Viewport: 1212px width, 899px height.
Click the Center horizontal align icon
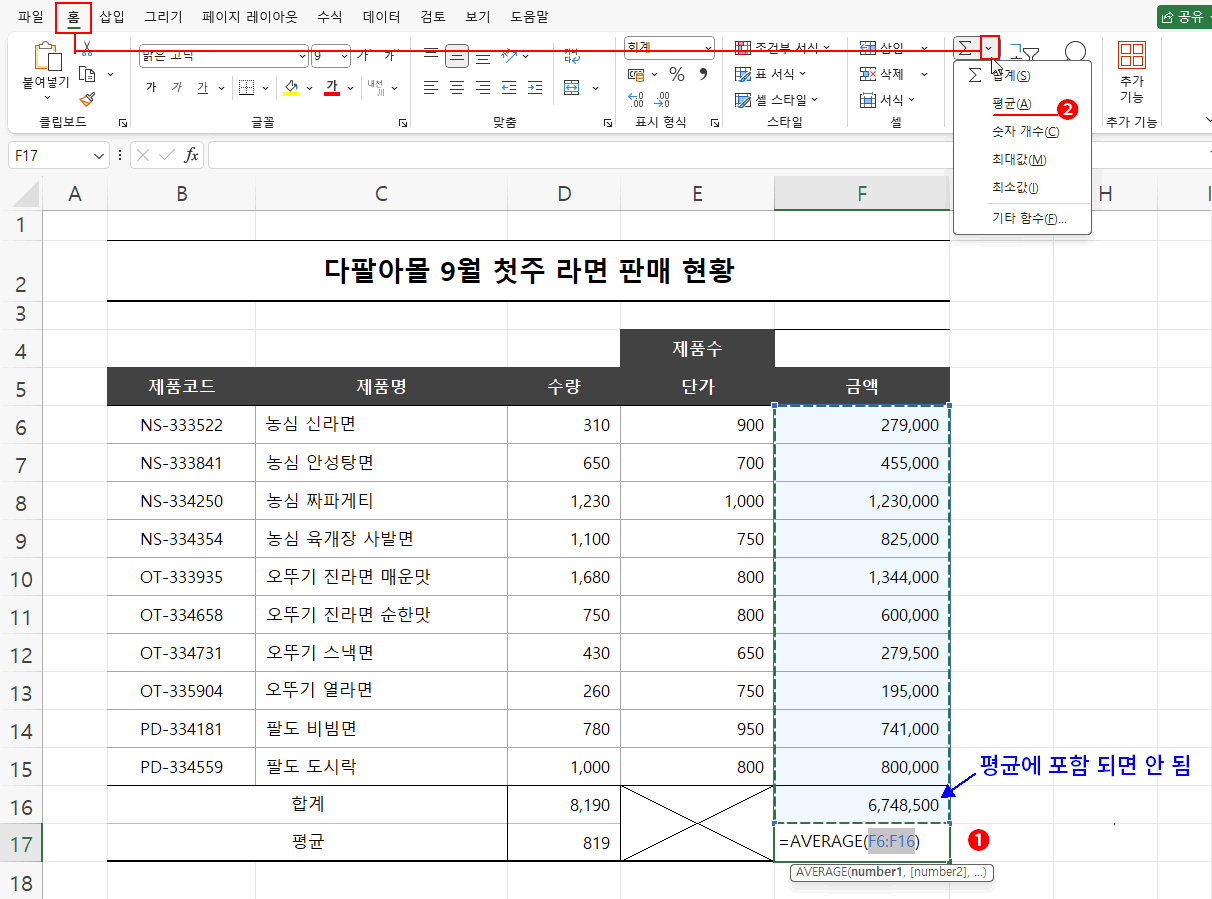pyautogui.click(x=457, y=88)
